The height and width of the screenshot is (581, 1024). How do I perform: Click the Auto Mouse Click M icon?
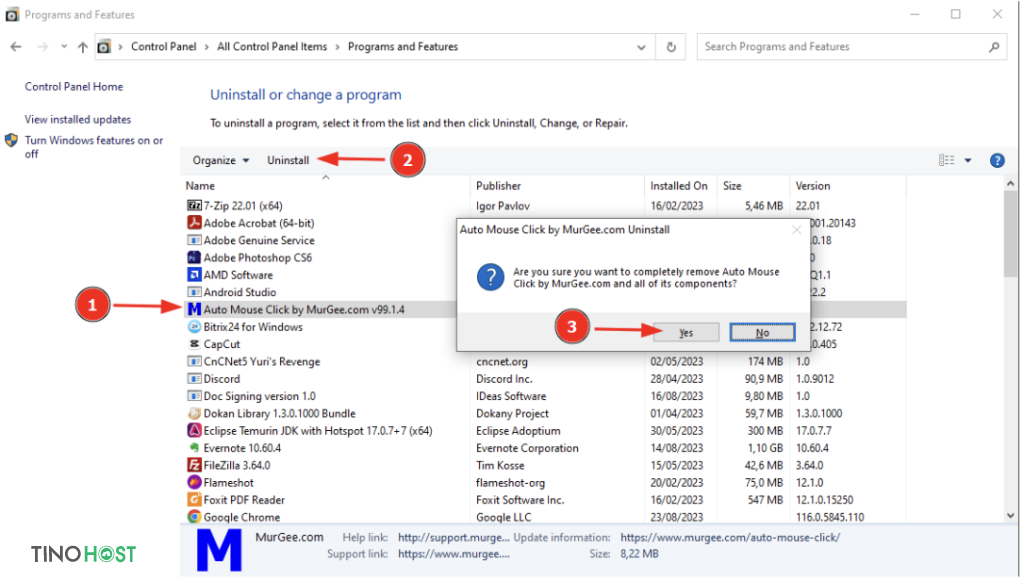194,309
